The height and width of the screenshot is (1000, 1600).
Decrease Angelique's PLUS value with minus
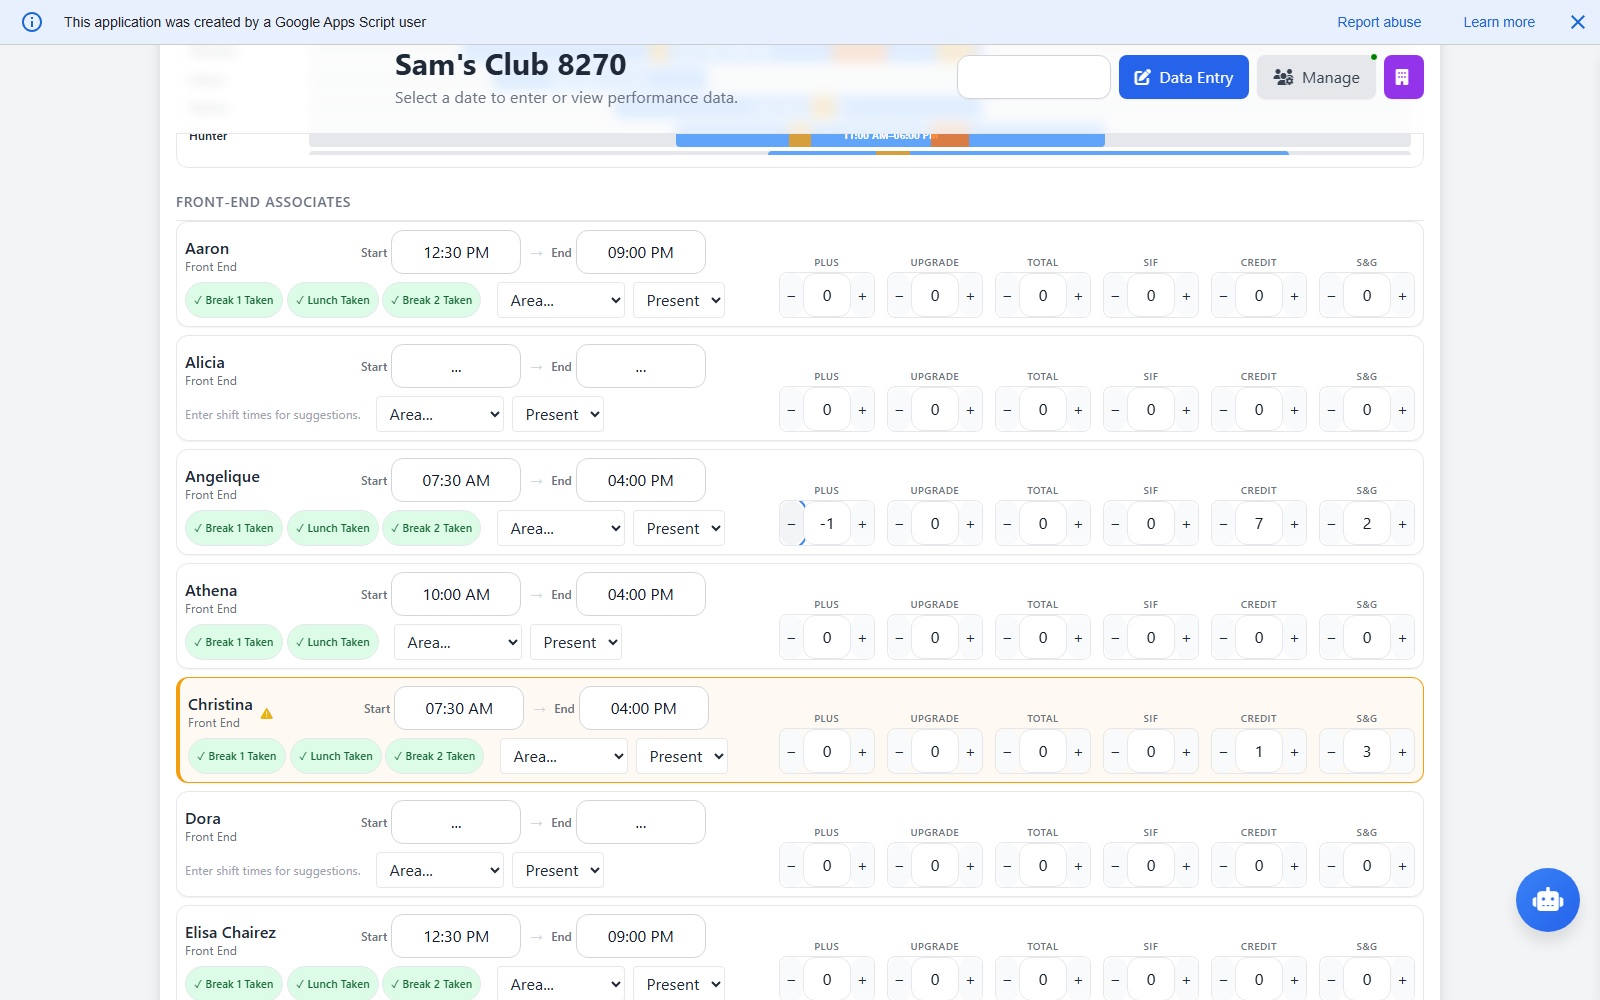click(x=792, y=524)
